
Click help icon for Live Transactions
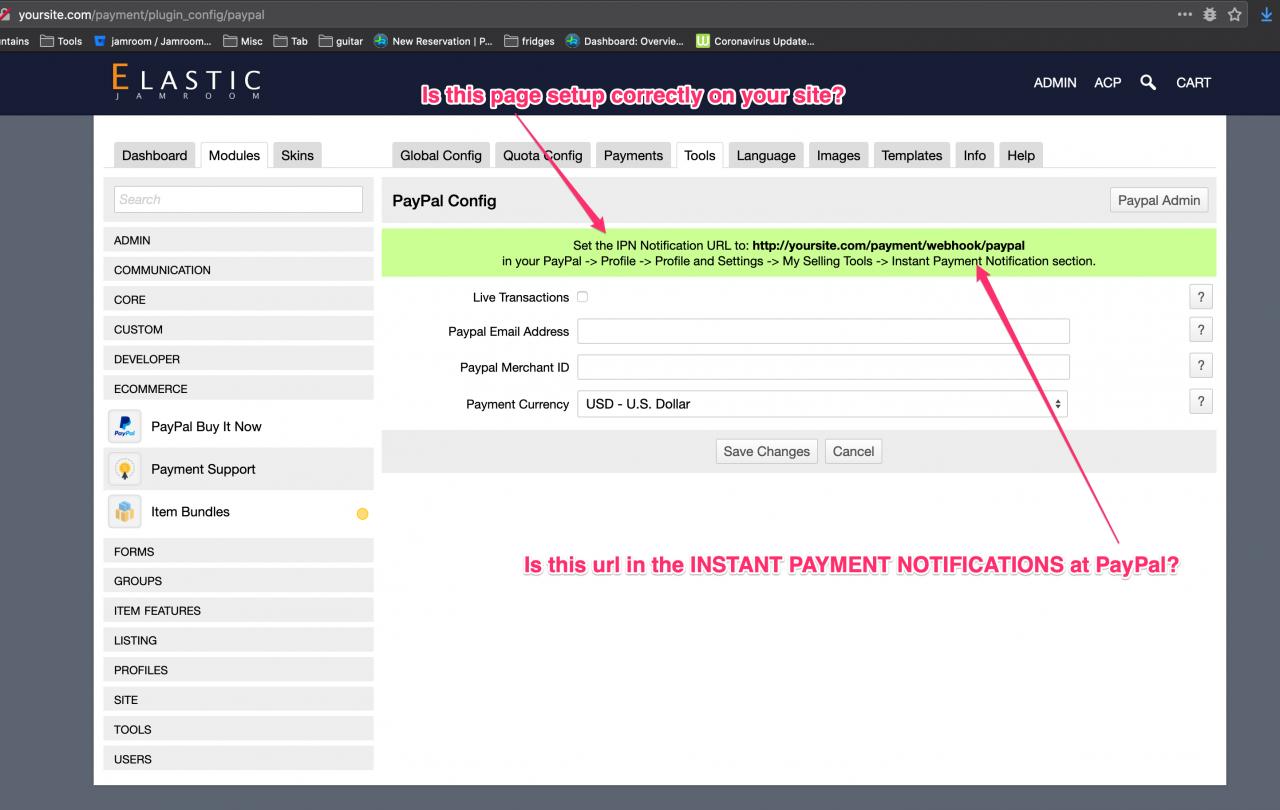point(1200,297)
